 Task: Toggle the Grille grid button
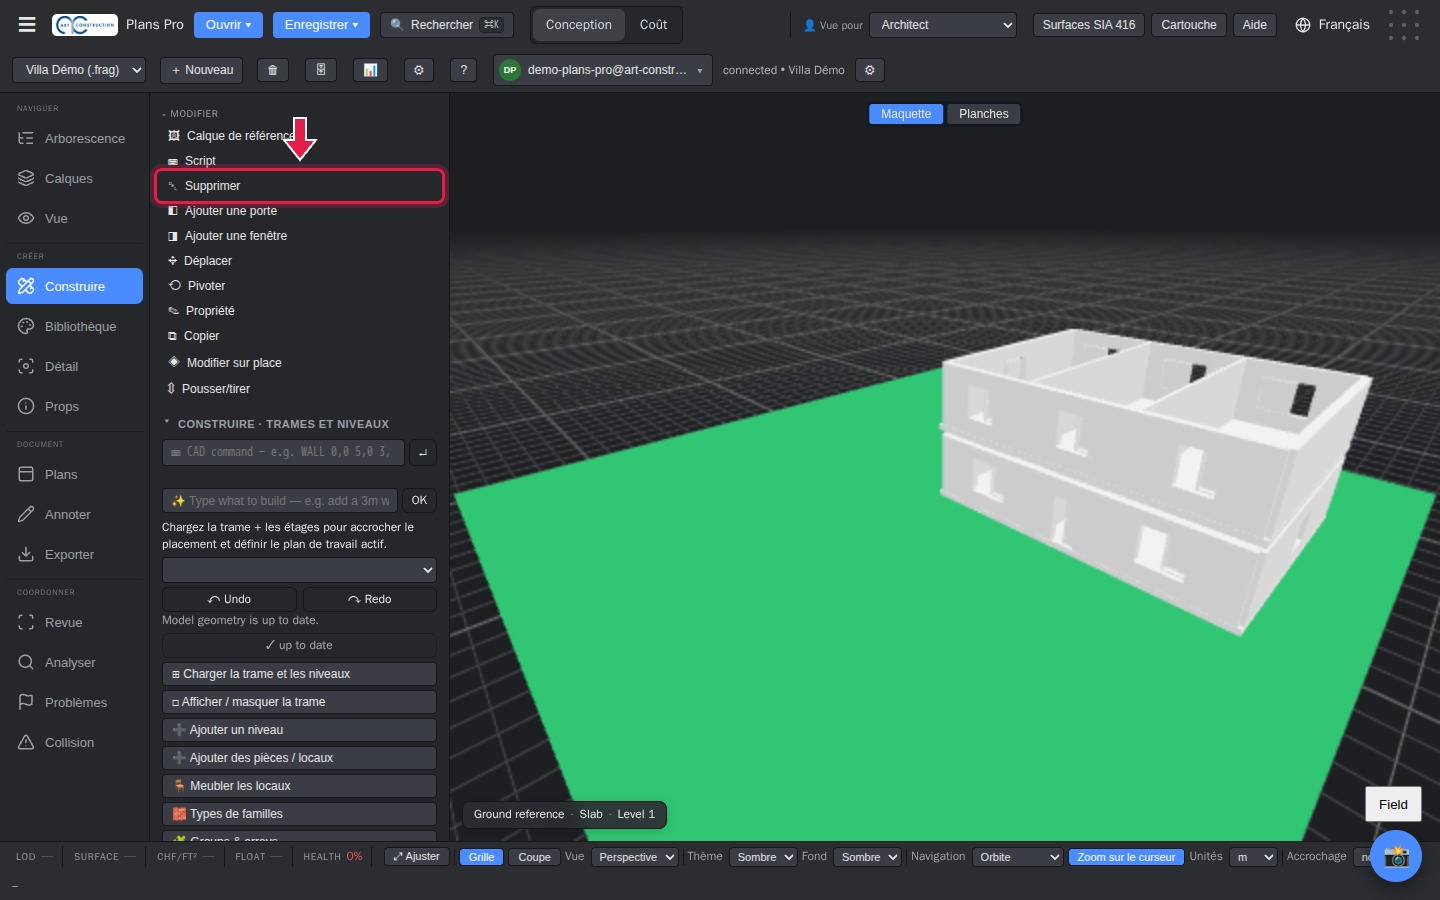tap(481, 857)
